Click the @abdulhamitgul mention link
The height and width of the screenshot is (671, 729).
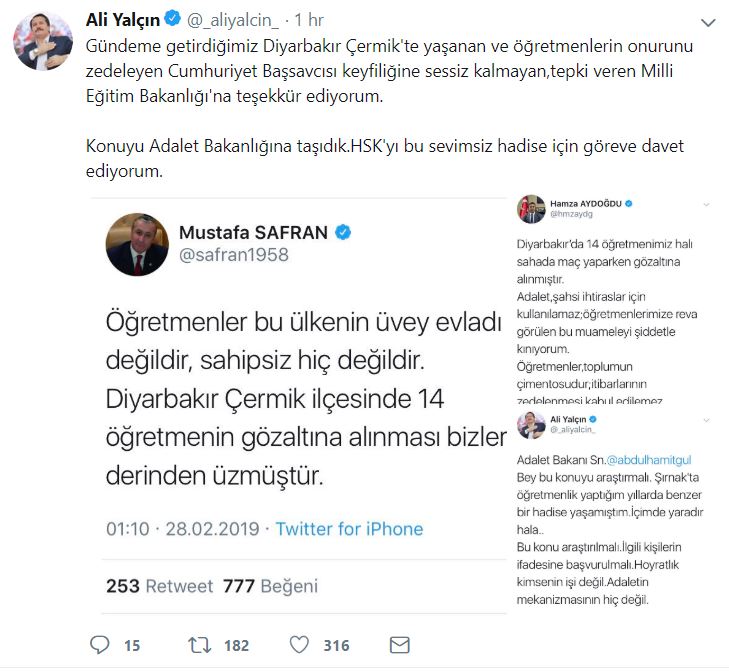[x=649, y=460]
